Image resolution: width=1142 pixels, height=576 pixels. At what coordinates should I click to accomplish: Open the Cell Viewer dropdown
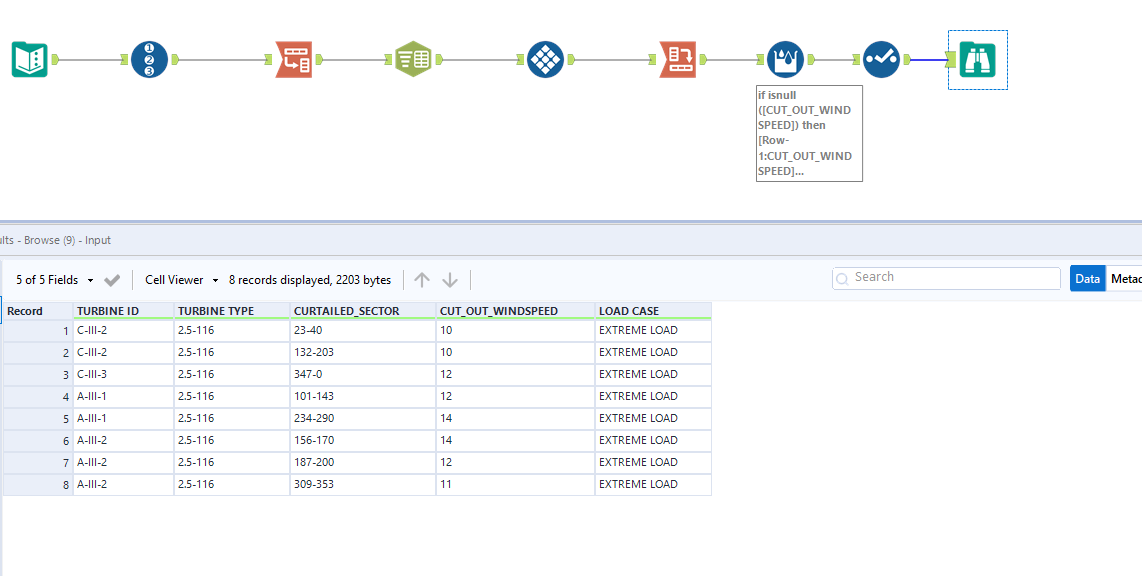(180, 279)
